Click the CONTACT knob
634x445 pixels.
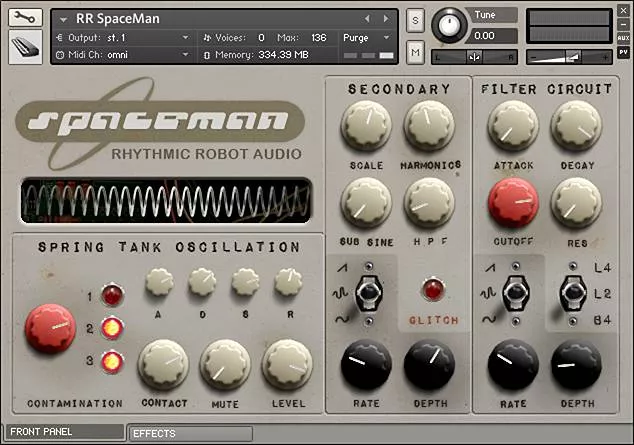coord(164,365)
